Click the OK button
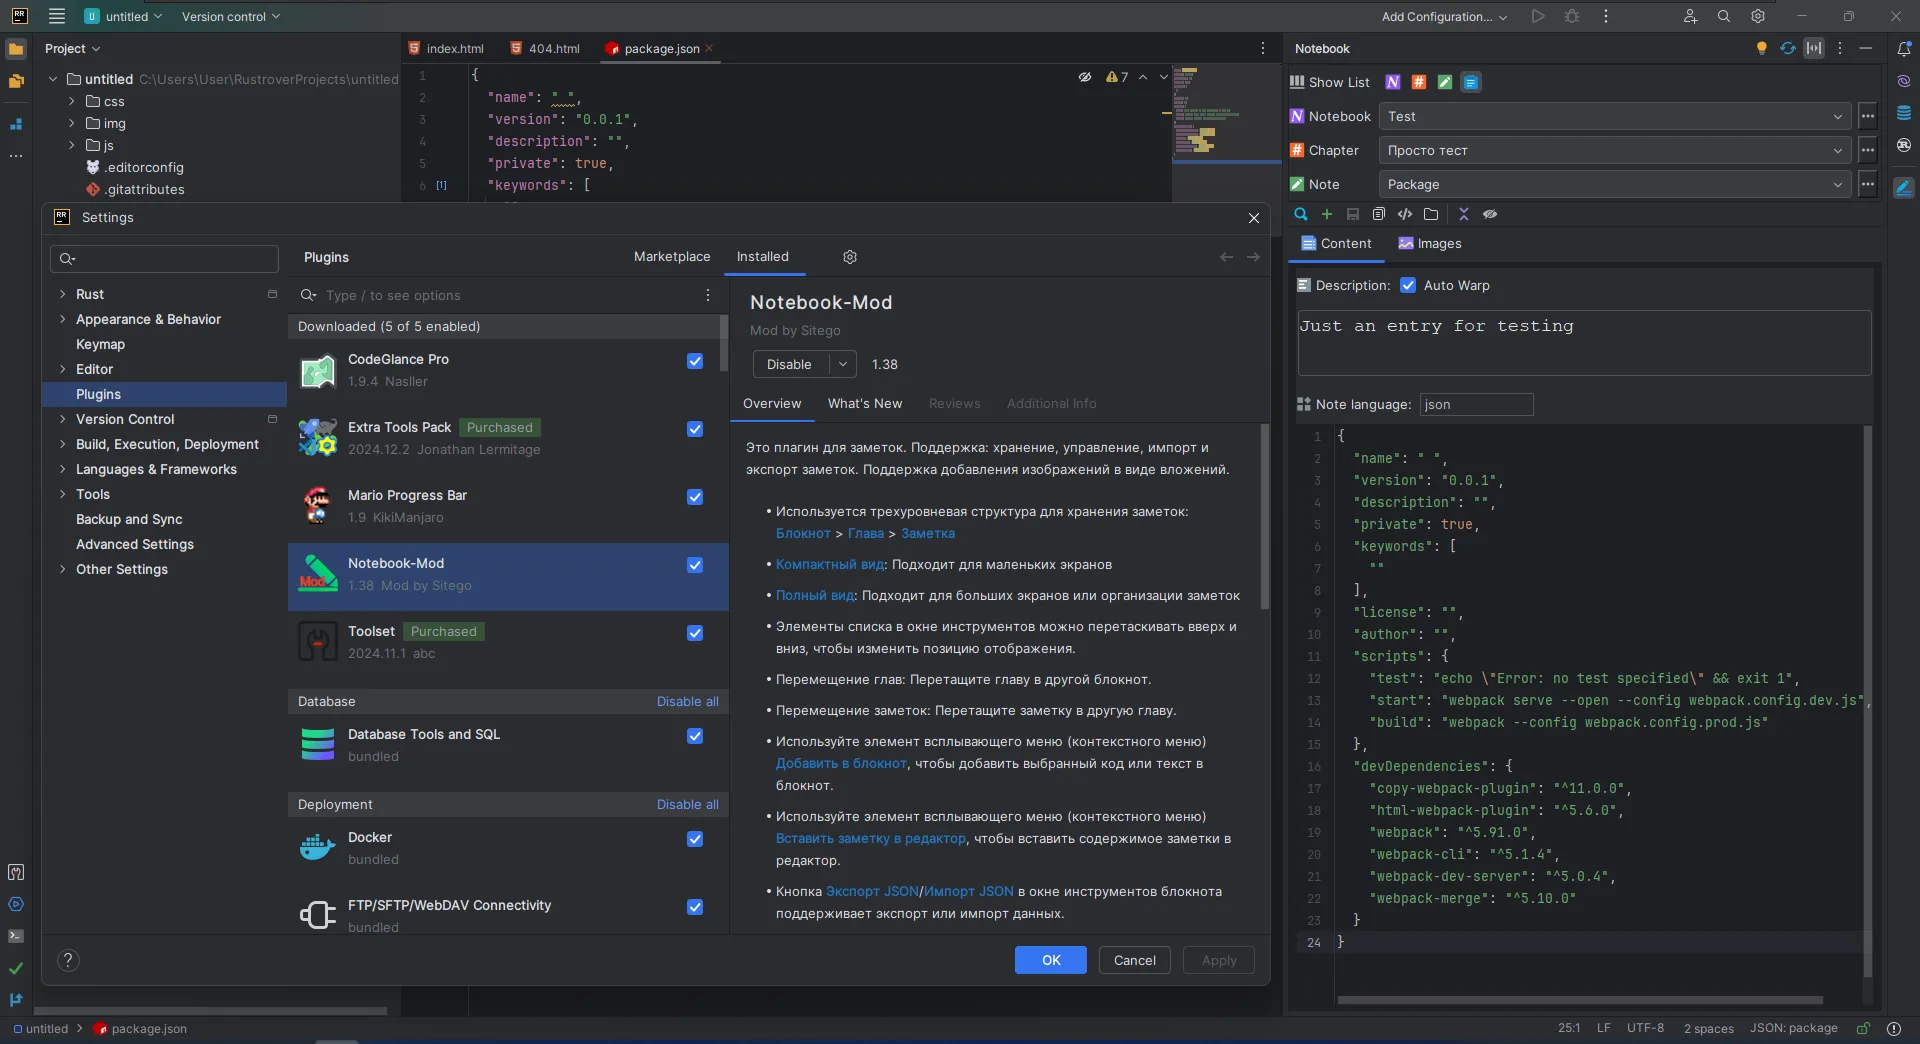This screenshot has height=1044, width=1920. pyautogui.click(x=1051, y=960)
